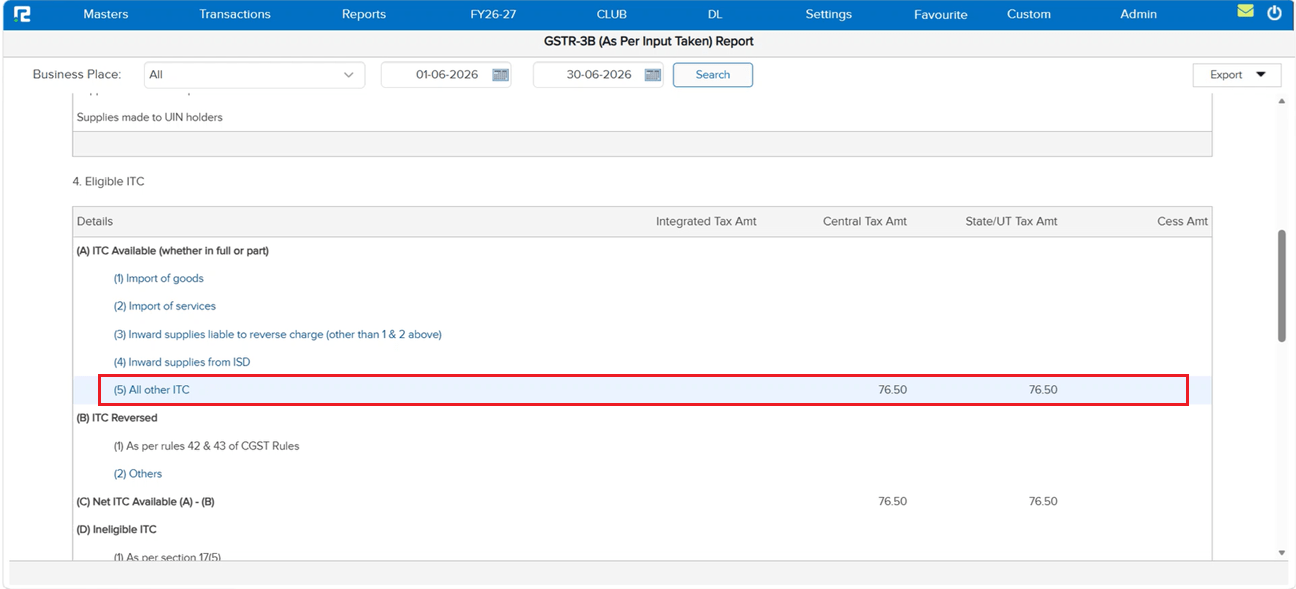This screenshot has width=1296, height=589.
Task: Select State/UT Tax 76.50 in Net ITC Available row
Action: coord(1043,502)
